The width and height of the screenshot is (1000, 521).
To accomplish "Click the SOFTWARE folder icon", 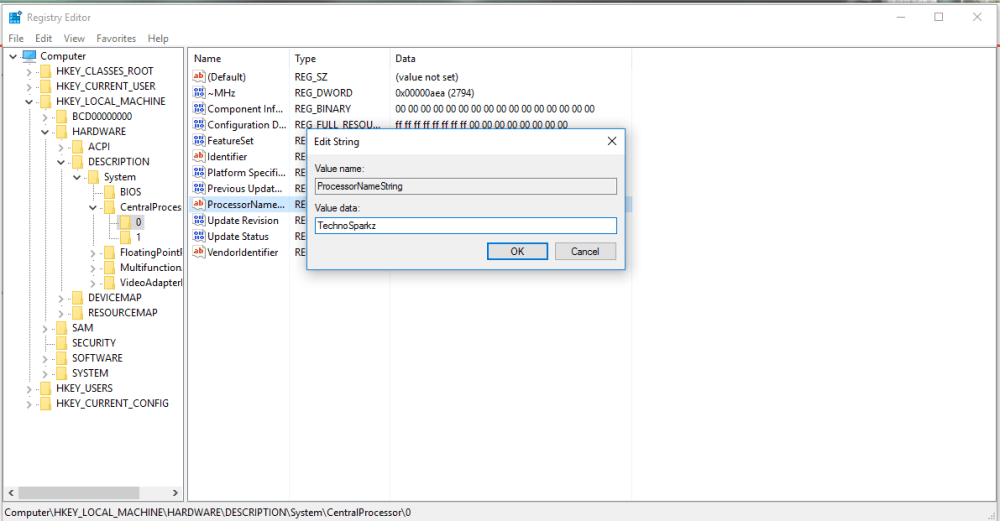I will click(62, 358).
